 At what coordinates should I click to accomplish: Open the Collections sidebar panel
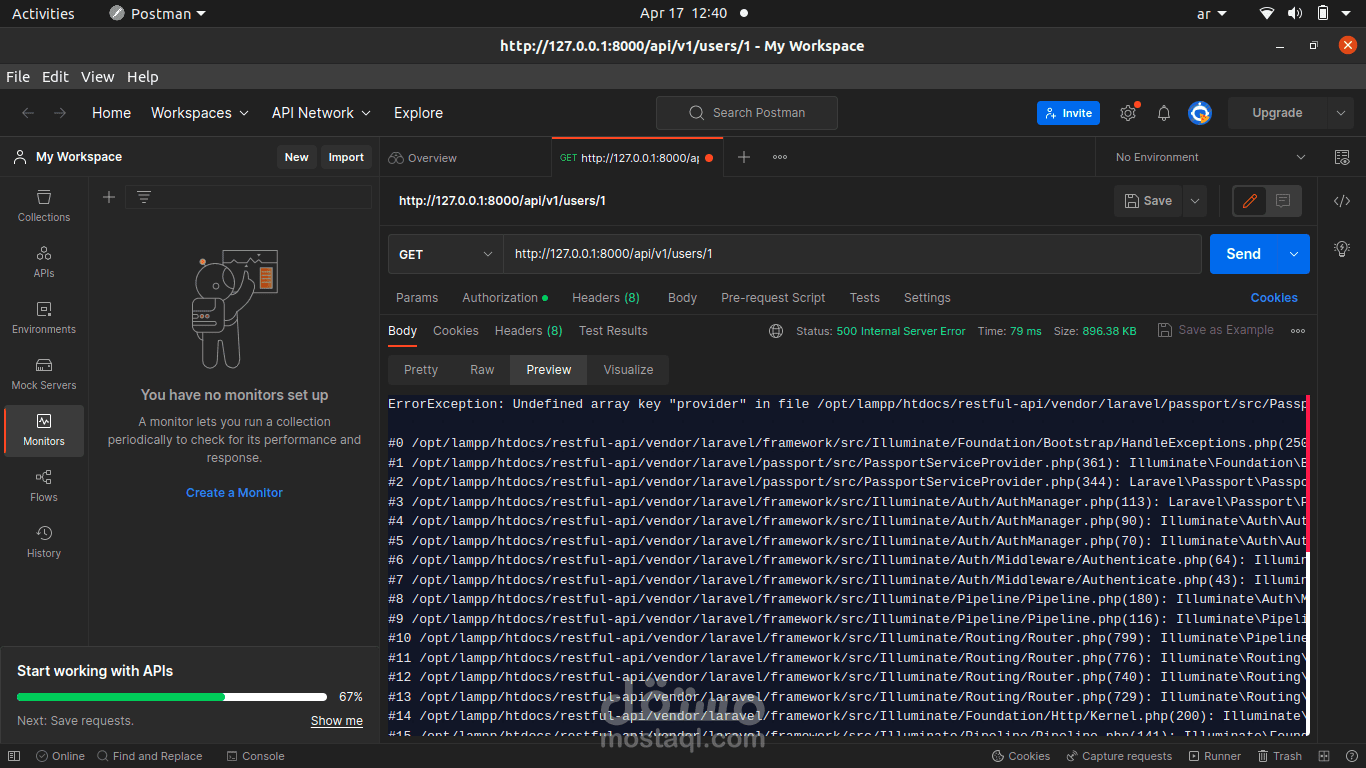coord(44,205)
